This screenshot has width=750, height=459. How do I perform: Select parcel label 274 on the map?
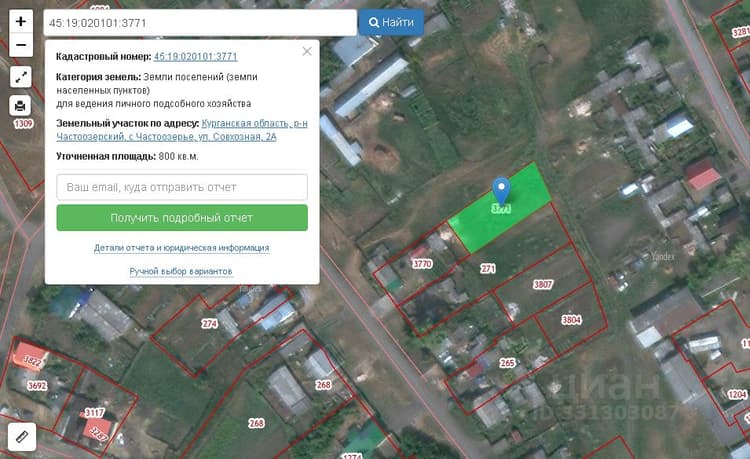[x=210, y=324]
